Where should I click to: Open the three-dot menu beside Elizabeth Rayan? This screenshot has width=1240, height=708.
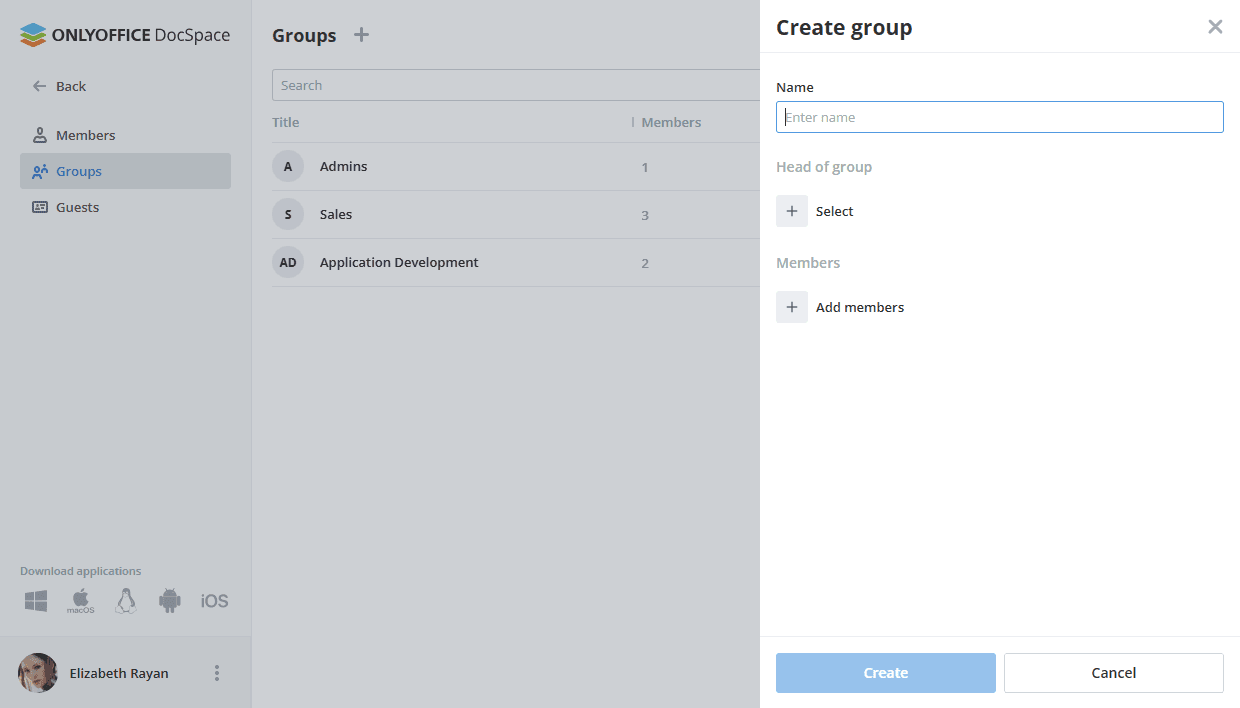[217, 673]
